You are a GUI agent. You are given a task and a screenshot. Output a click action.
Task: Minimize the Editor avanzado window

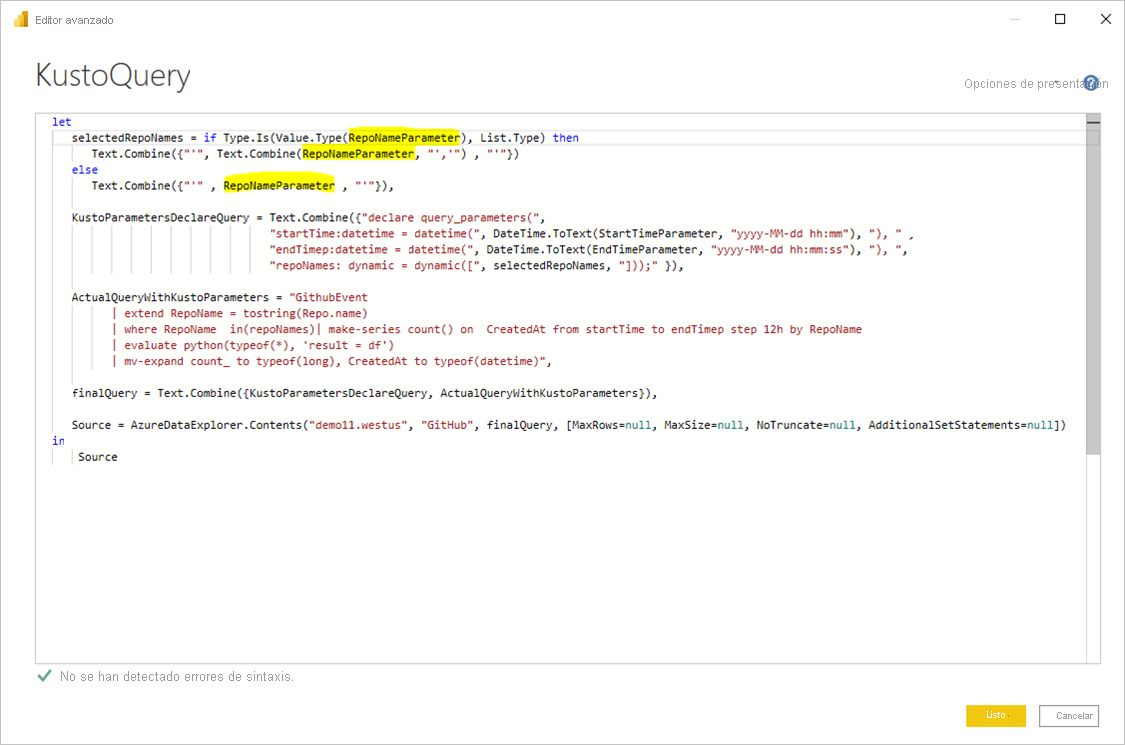1015,19
